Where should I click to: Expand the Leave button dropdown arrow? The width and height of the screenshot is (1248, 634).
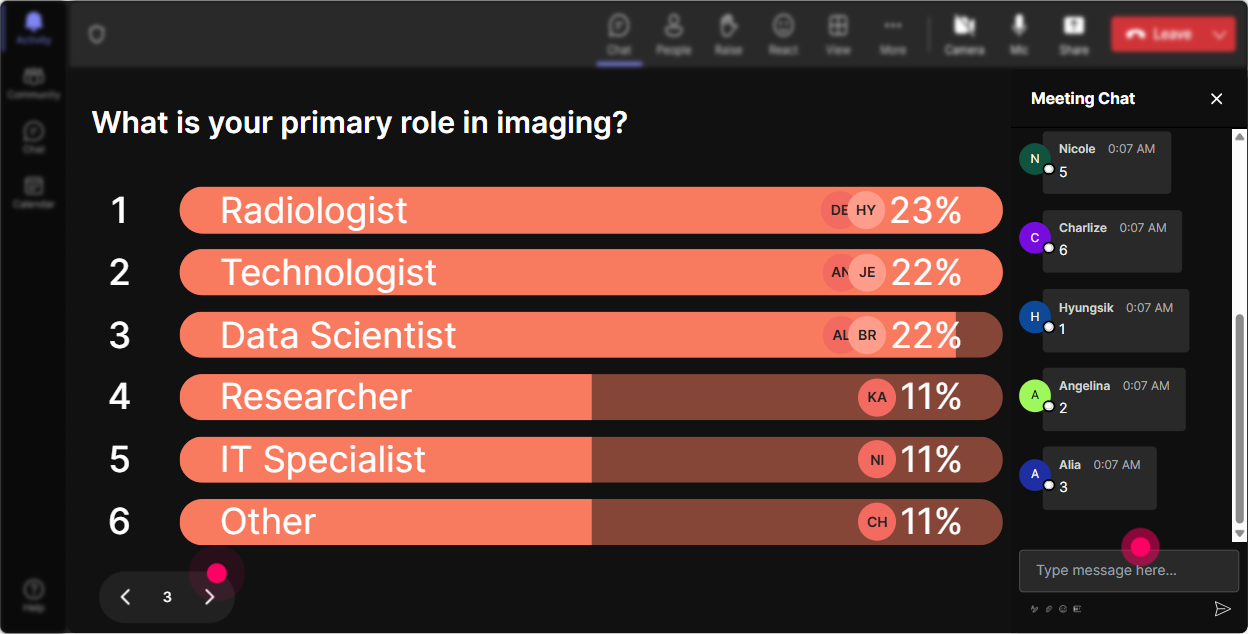[x=1219, y=34]
